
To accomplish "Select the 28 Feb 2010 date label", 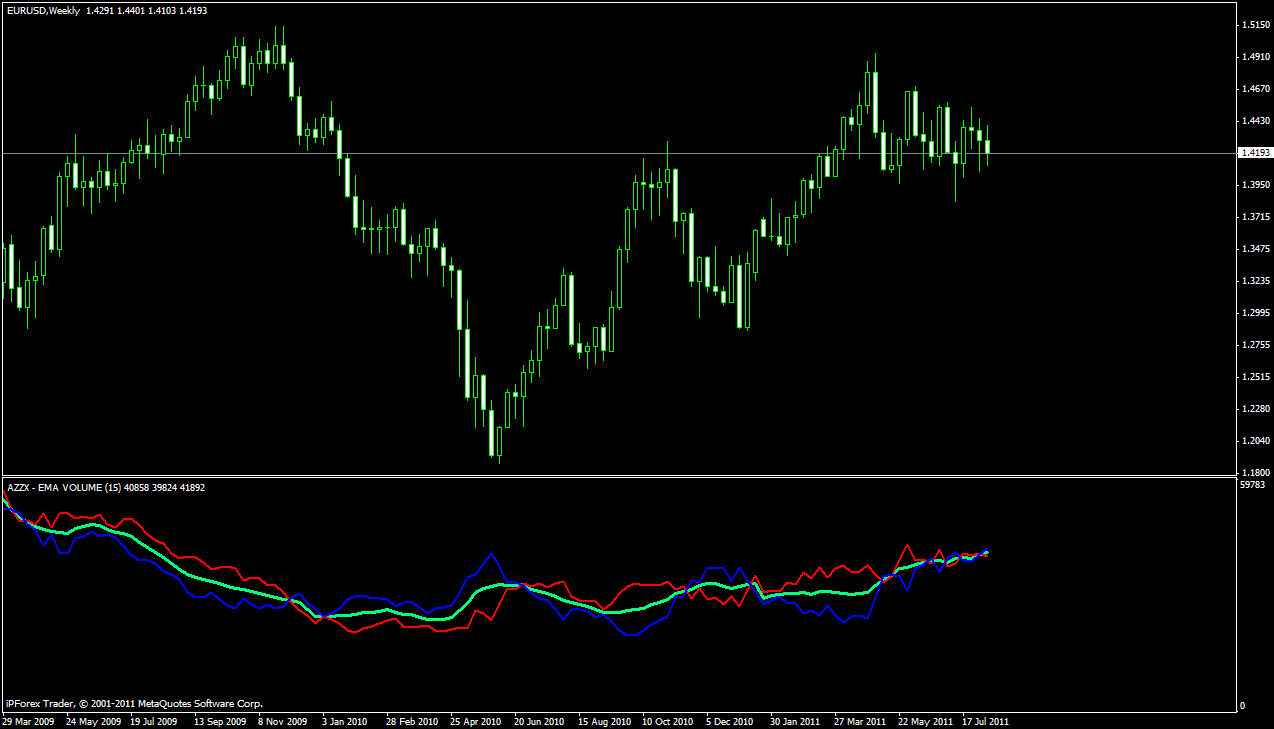I will pos(412,721).
